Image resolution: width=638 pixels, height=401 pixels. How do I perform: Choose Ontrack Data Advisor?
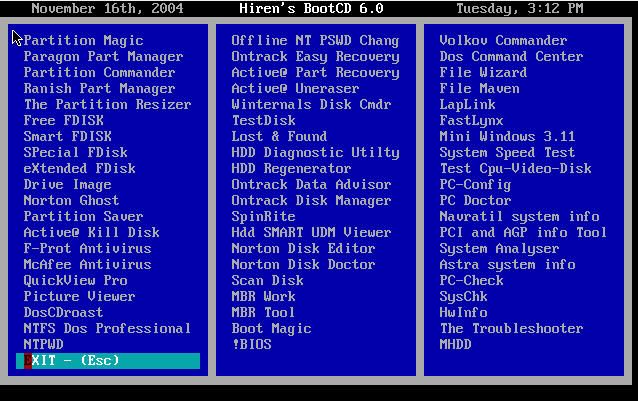click(311, 184)
